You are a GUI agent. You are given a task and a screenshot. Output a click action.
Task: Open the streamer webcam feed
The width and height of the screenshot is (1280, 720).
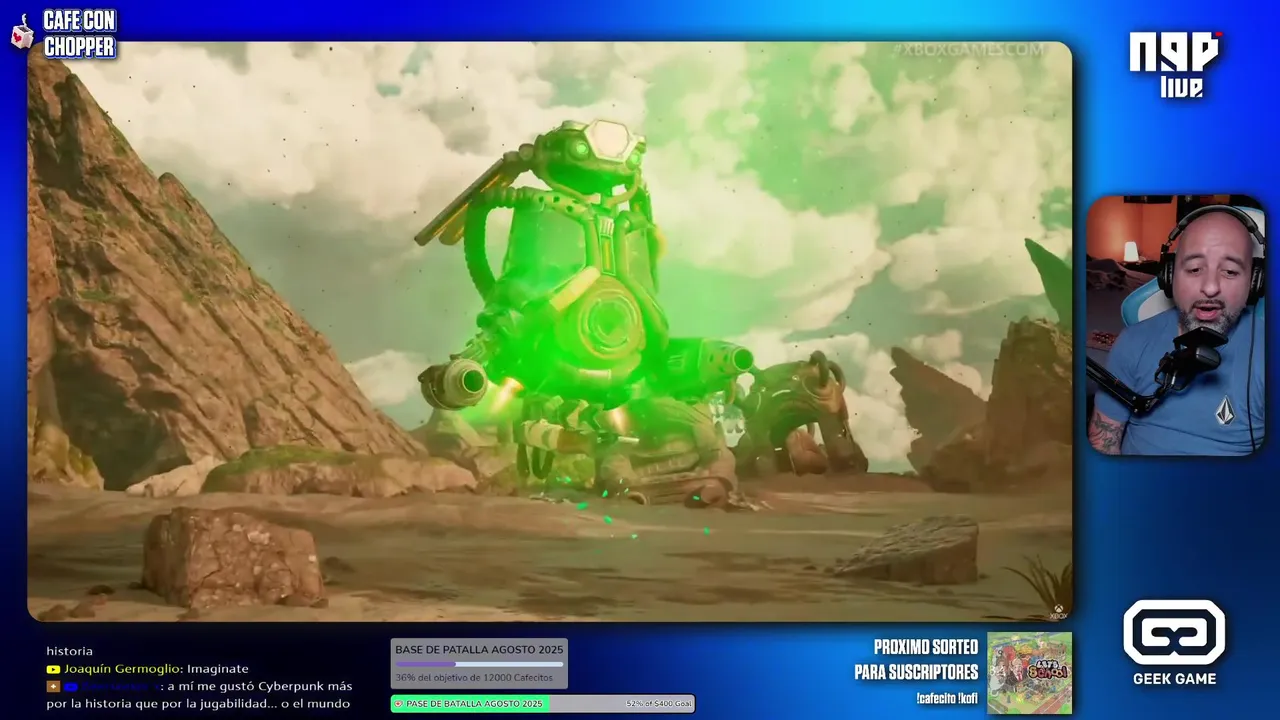1175,325
